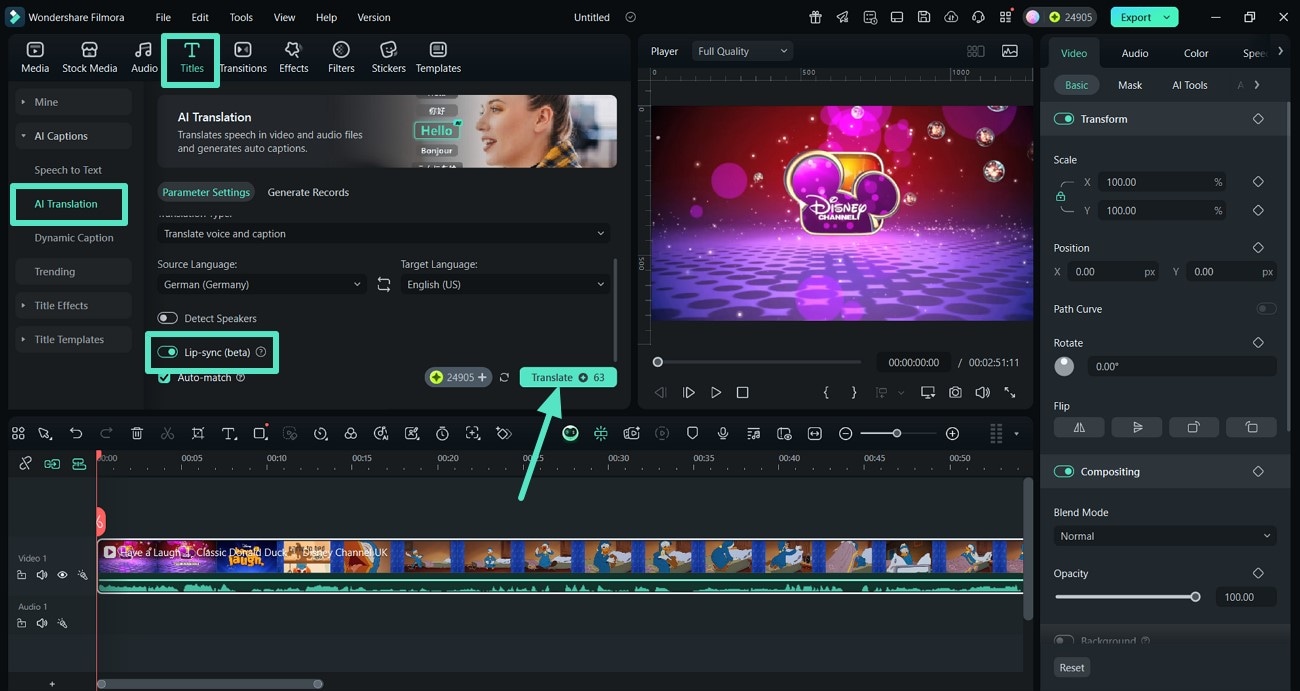Click the Translate button
1300x691 pixels.
[x=568, y=377]
